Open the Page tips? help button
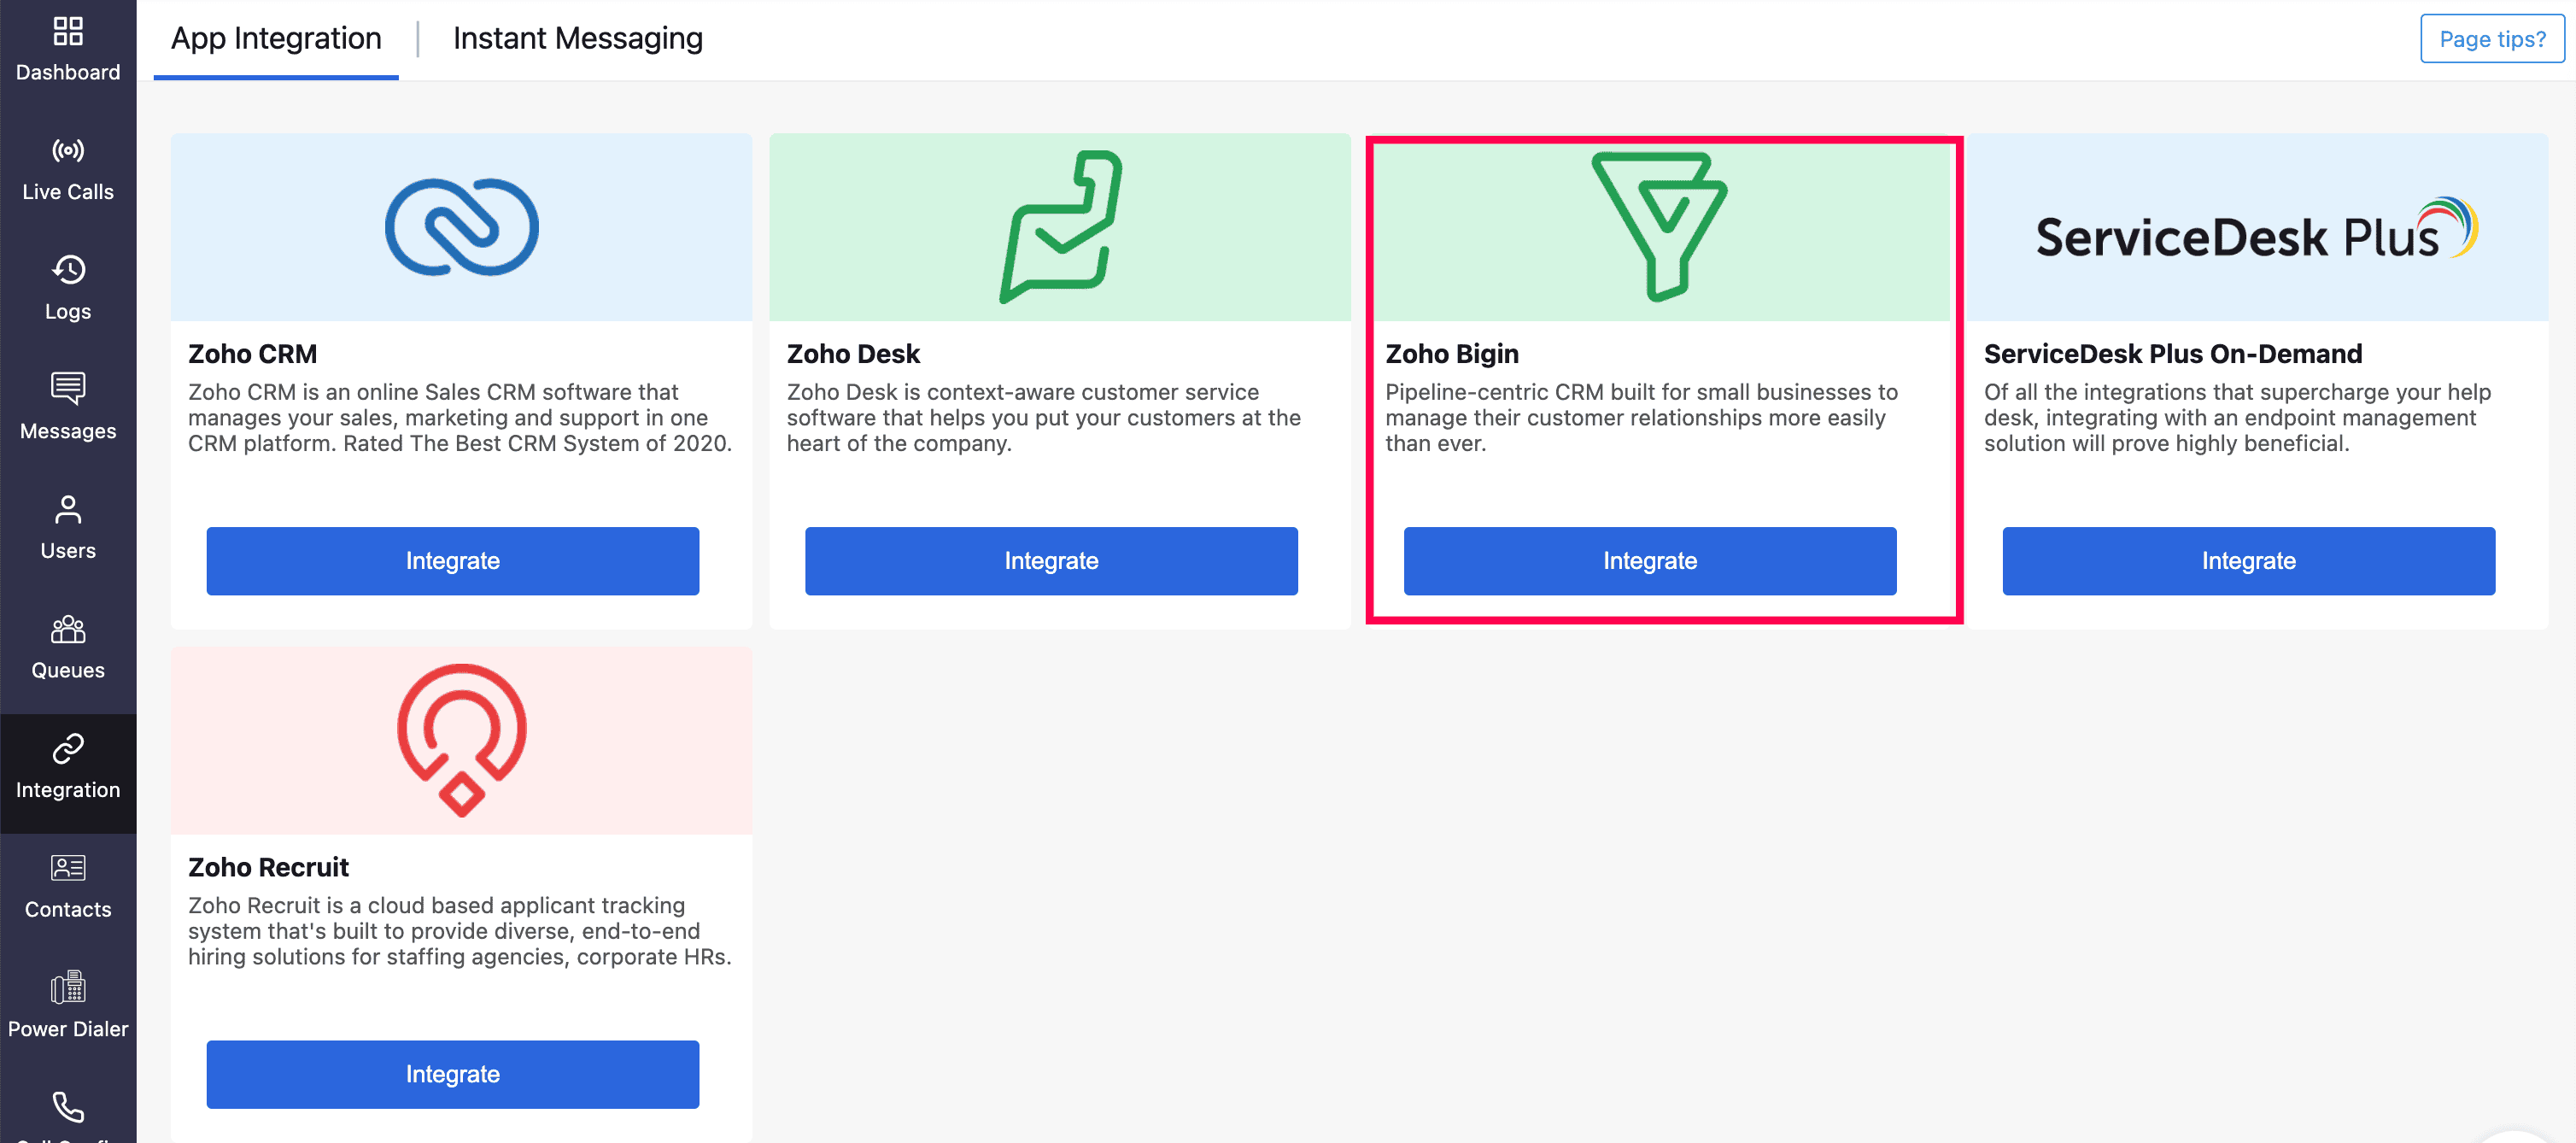This screenshot has width=2576, height=1143. (x=2491, y=39)
